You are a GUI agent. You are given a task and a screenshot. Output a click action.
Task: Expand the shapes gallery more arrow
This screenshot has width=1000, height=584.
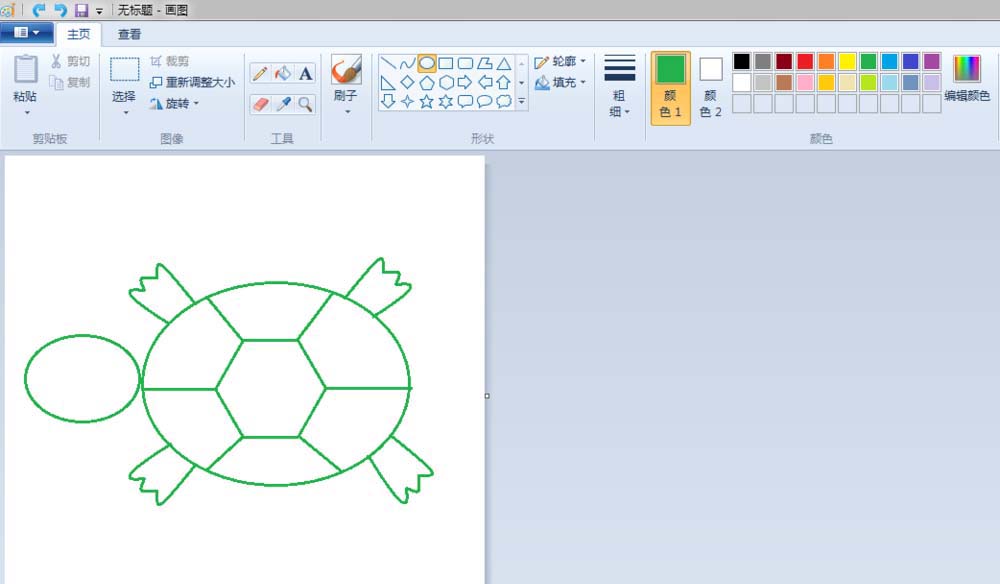[521, 101]
